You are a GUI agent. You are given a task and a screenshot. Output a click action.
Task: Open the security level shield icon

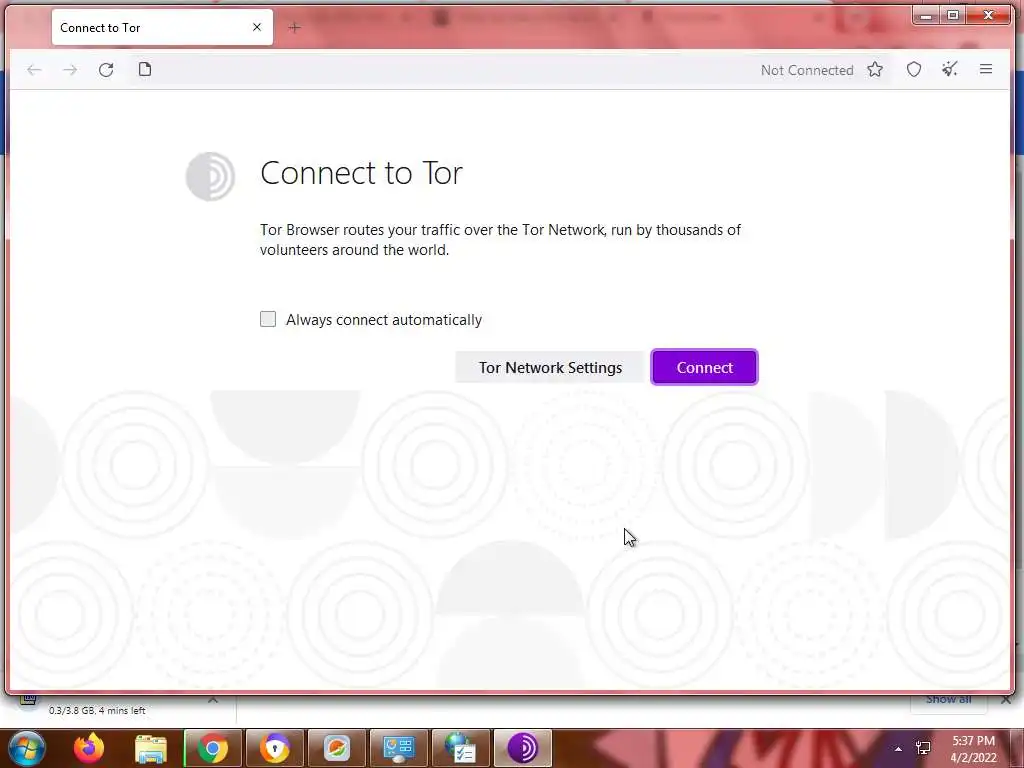click(x=914, y=69)
